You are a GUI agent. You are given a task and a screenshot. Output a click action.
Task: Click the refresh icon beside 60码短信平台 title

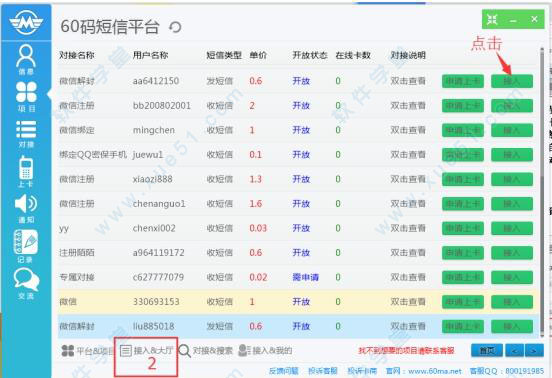(x=175, y=27)
